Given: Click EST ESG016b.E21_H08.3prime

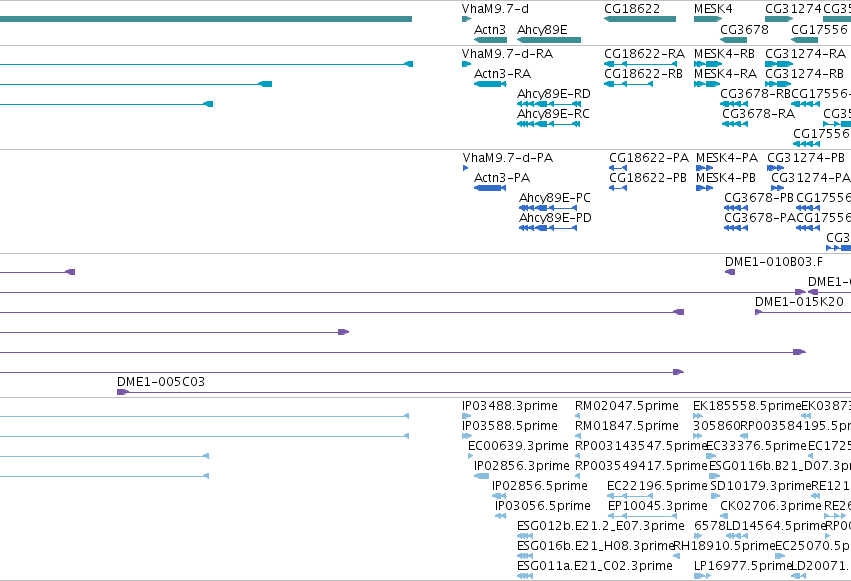Looking at the screenshot, I should pyautogui.click(x=525, y=556).
